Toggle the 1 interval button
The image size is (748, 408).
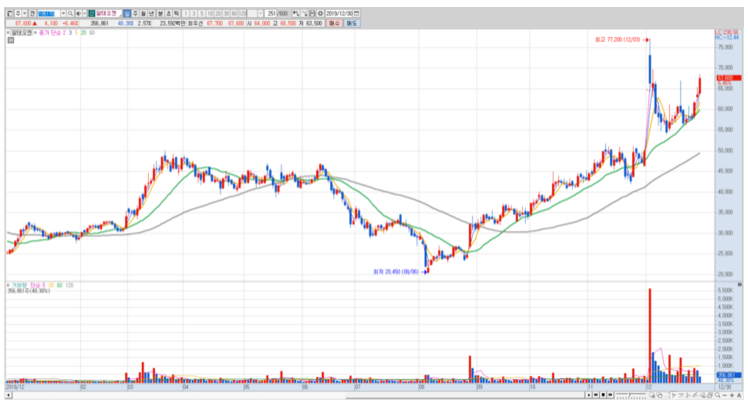tap(184, 13)
